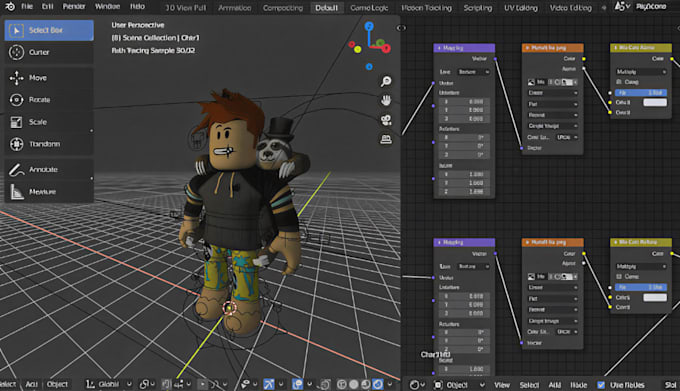Toggle camera view icon in viewport

(386, 120)
